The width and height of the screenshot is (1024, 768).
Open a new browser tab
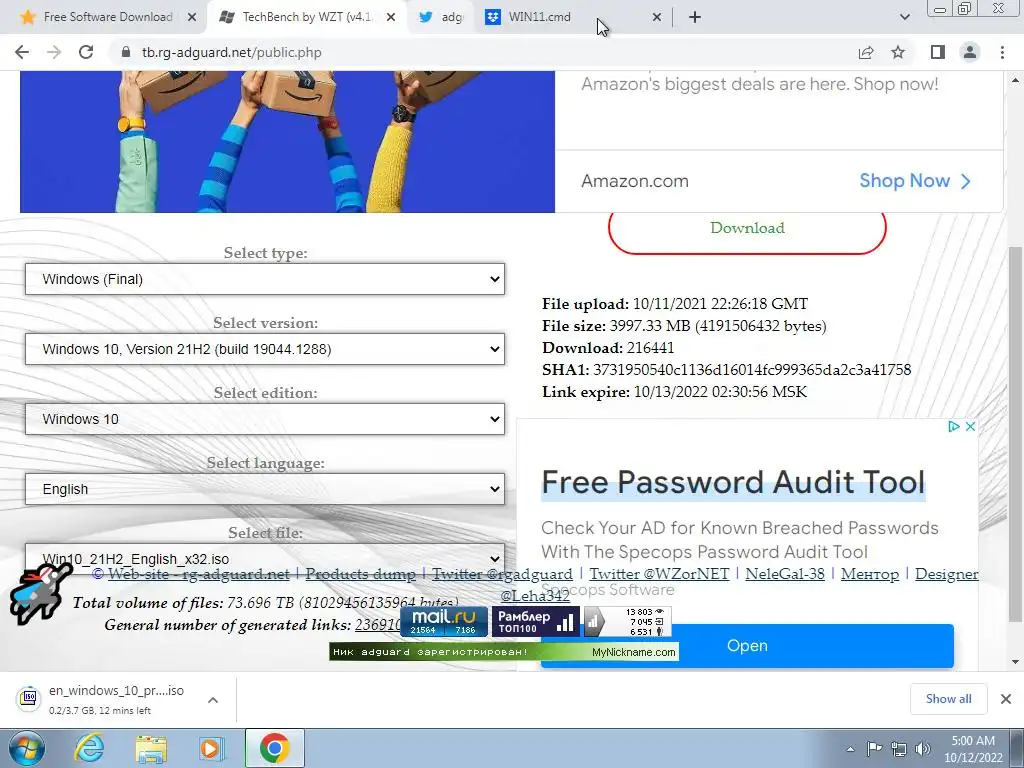coord(695,17)
